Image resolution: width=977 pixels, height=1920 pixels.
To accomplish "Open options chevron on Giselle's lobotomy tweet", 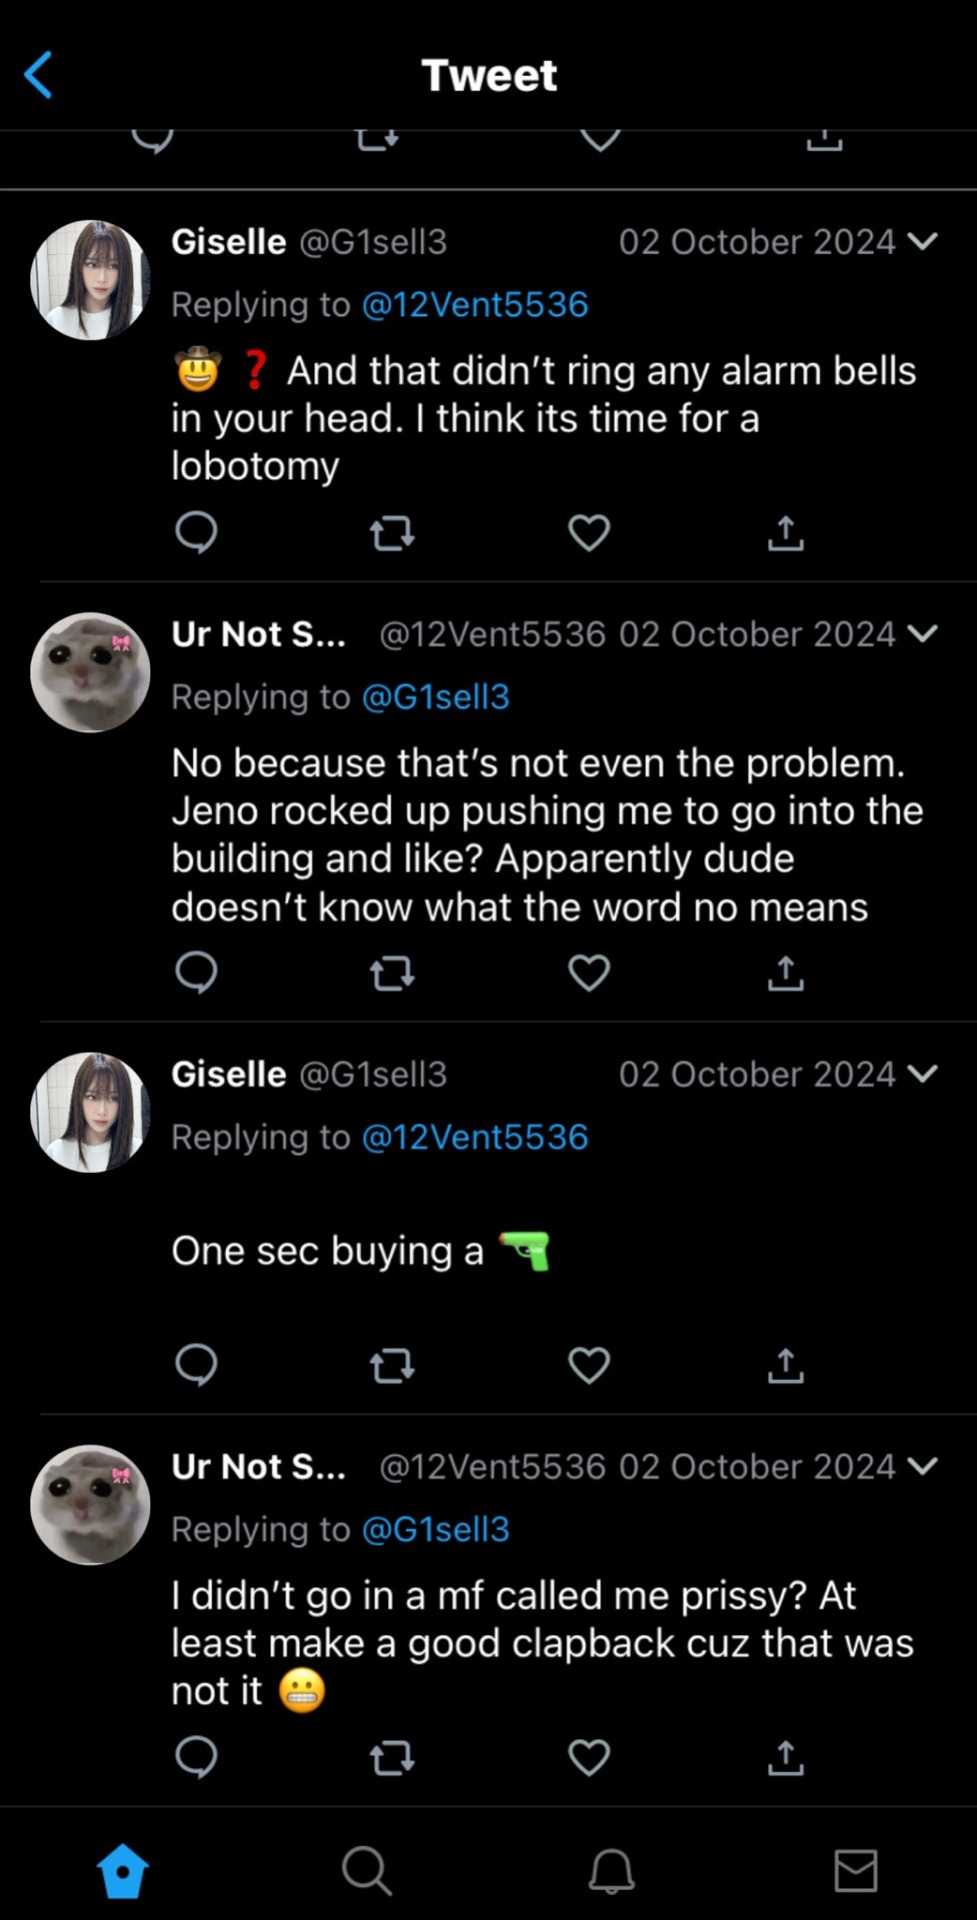I will pos(922,241).
